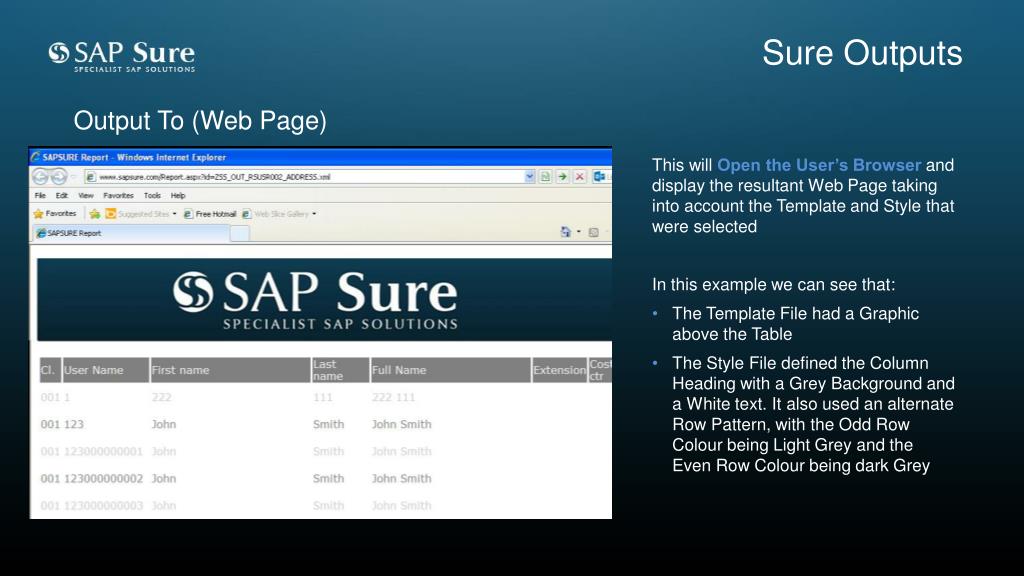Click the SAP Sure banner graphic in the web page

(325, 300)
